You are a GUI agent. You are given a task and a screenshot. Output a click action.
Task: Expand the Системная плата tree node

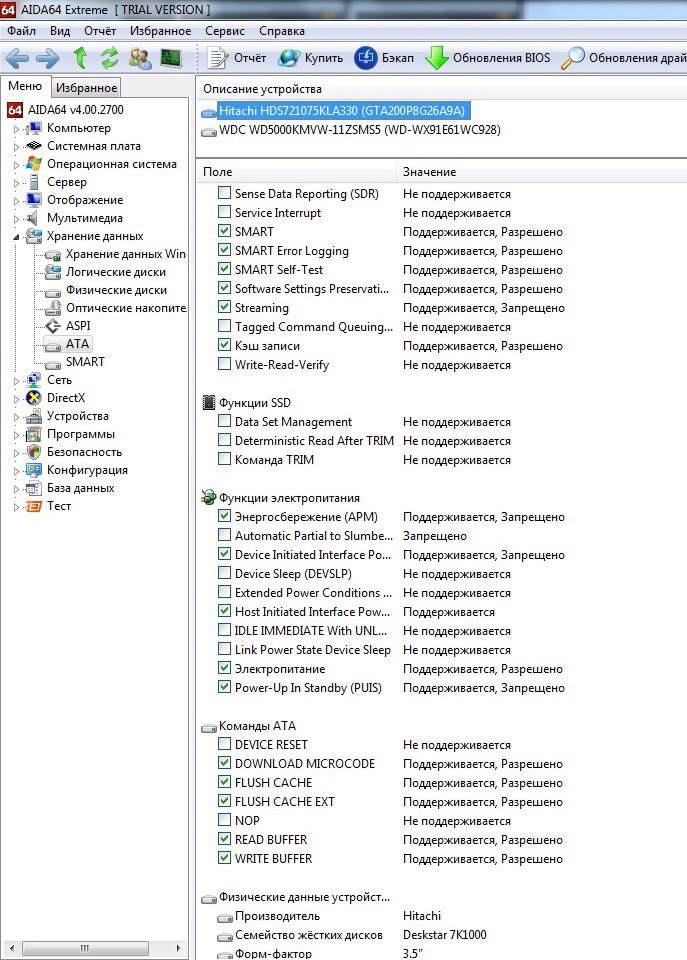(x=17, y=147)
